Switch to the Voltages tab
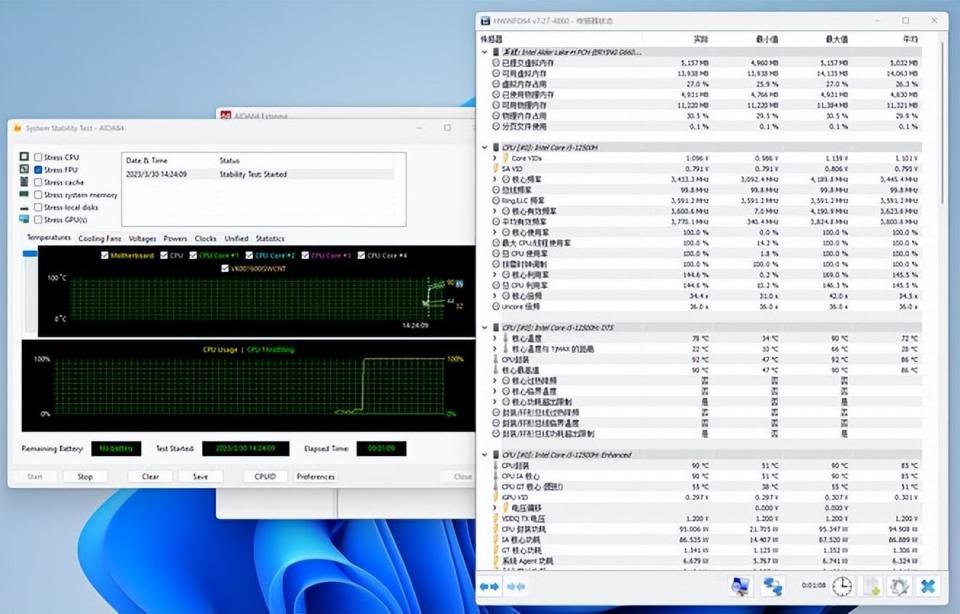The width and height of the screenshot is (960, 614). tap(142, 239)
